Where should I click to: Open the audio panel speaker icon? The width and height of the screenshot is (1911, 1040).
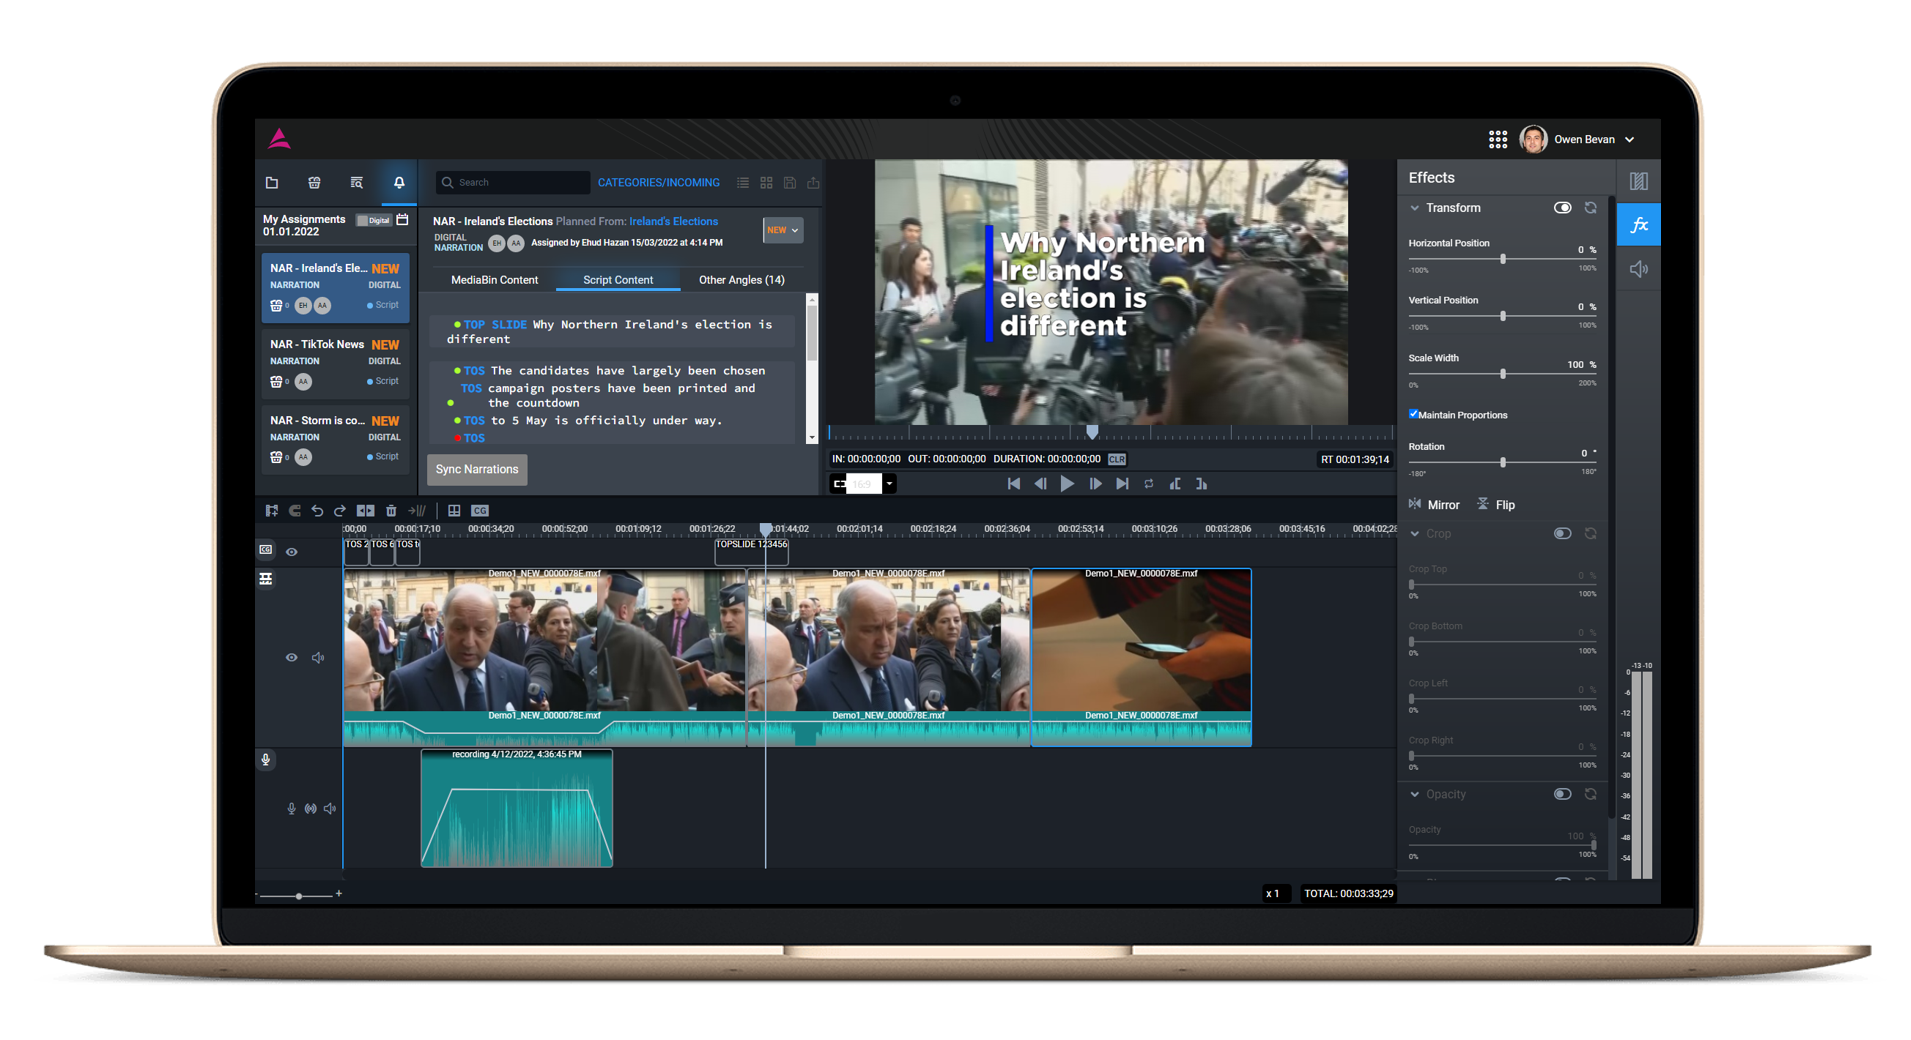tap(1638, 269)
